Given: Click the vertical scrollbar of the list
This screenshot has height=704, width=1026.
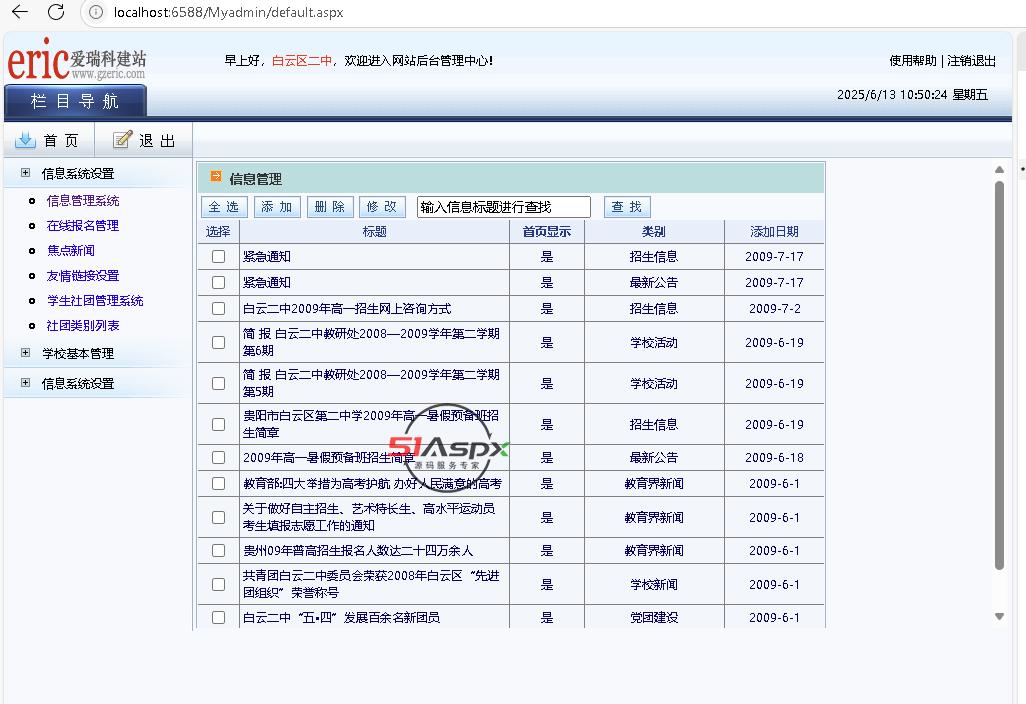Looking at the screenshot, I should click(999, 380).
